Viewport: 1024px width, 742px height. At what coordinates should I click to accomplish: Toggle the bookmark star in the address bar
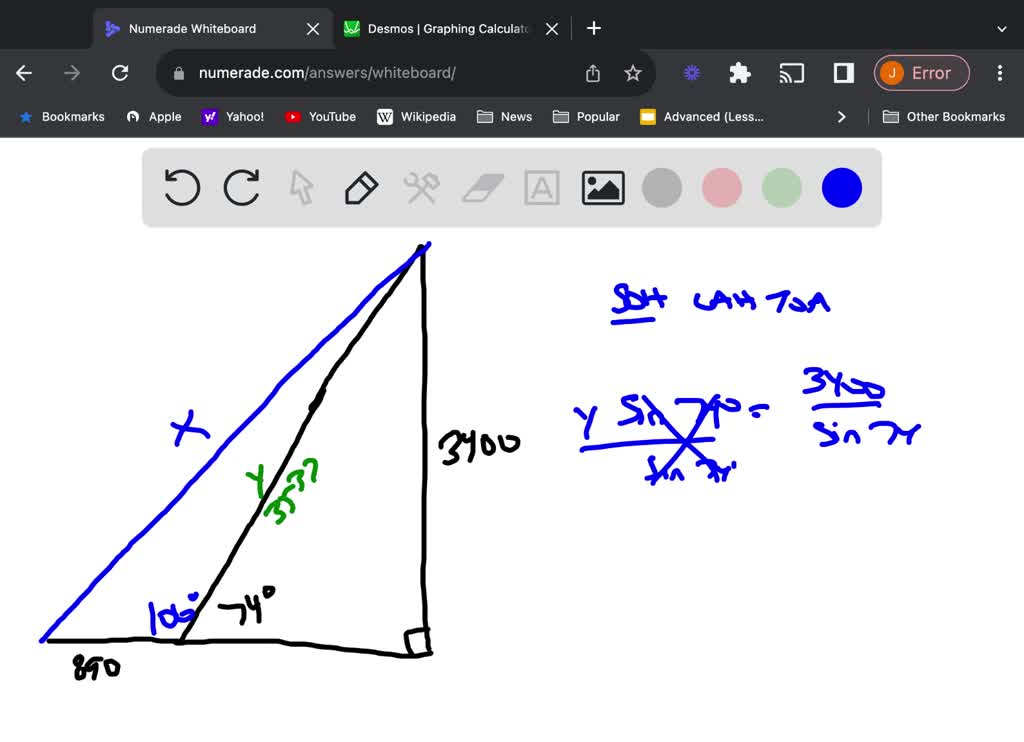point(632,73)
